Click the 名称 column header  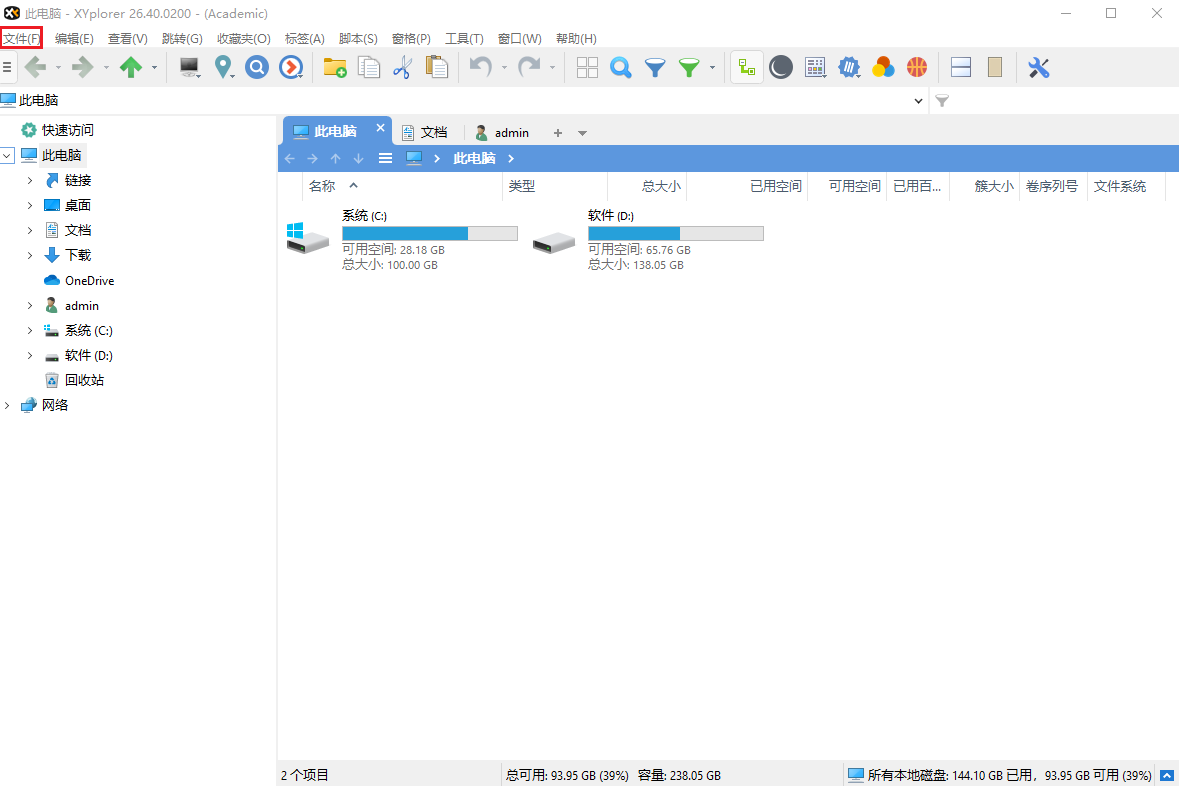322,186
